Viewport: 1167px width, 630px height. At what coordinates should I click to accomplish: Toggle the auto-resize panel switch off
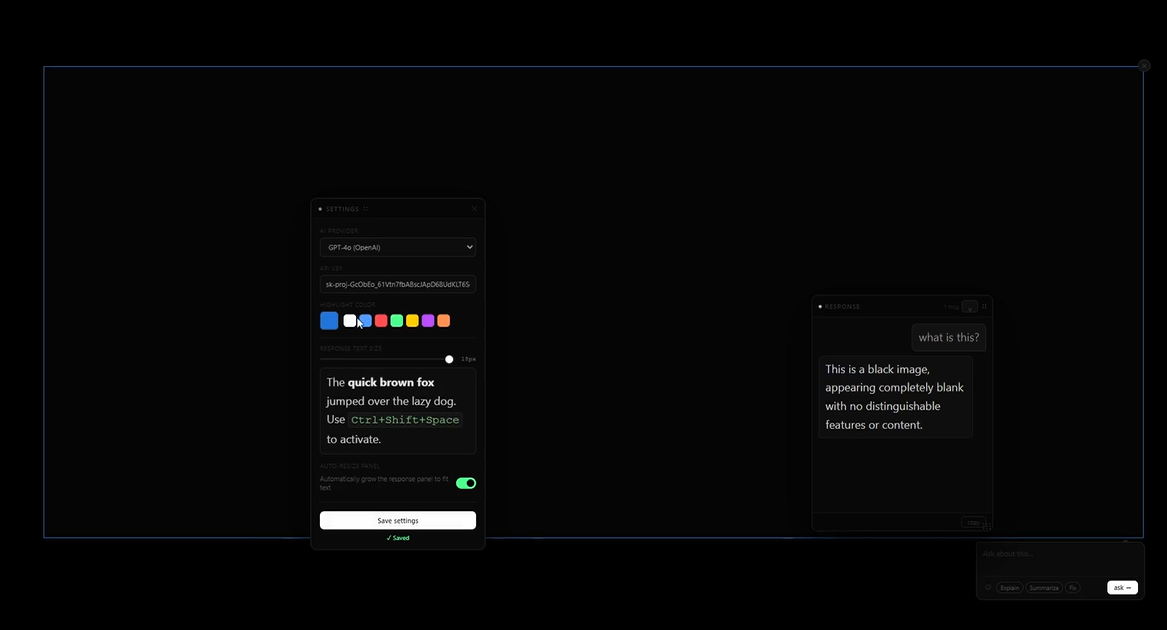[466, 483]
